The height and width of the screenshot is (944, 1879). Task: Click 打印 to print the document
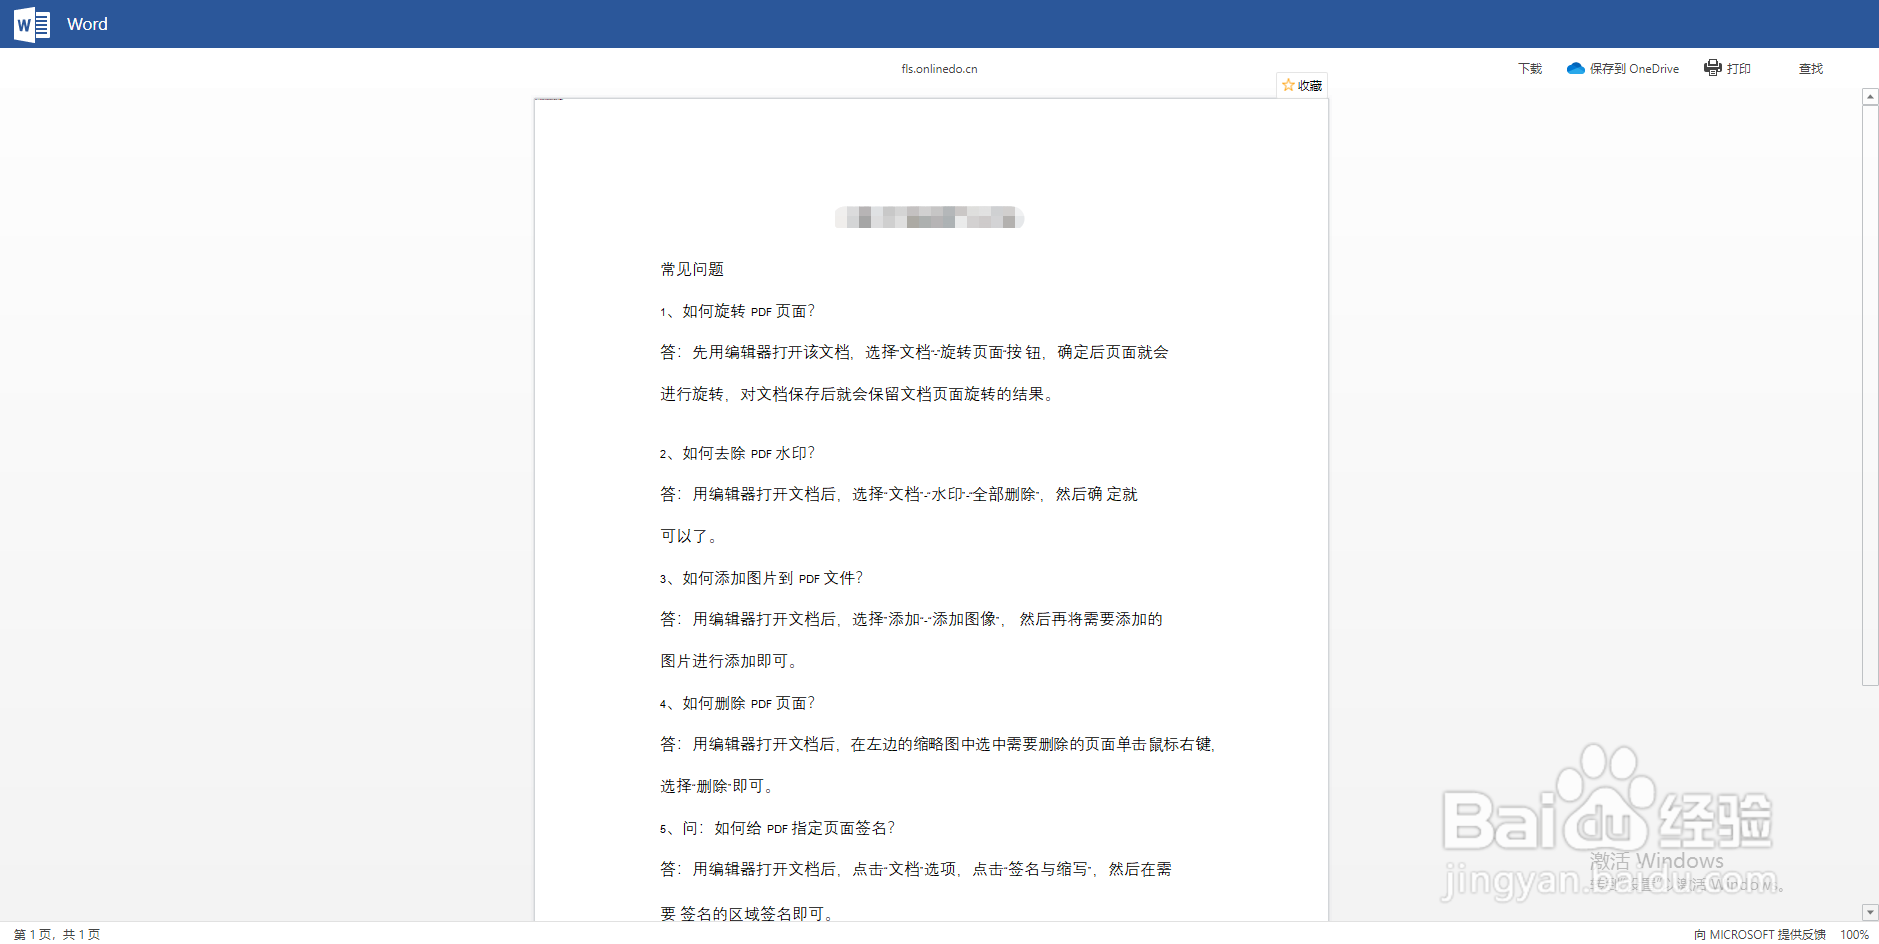1737,67
